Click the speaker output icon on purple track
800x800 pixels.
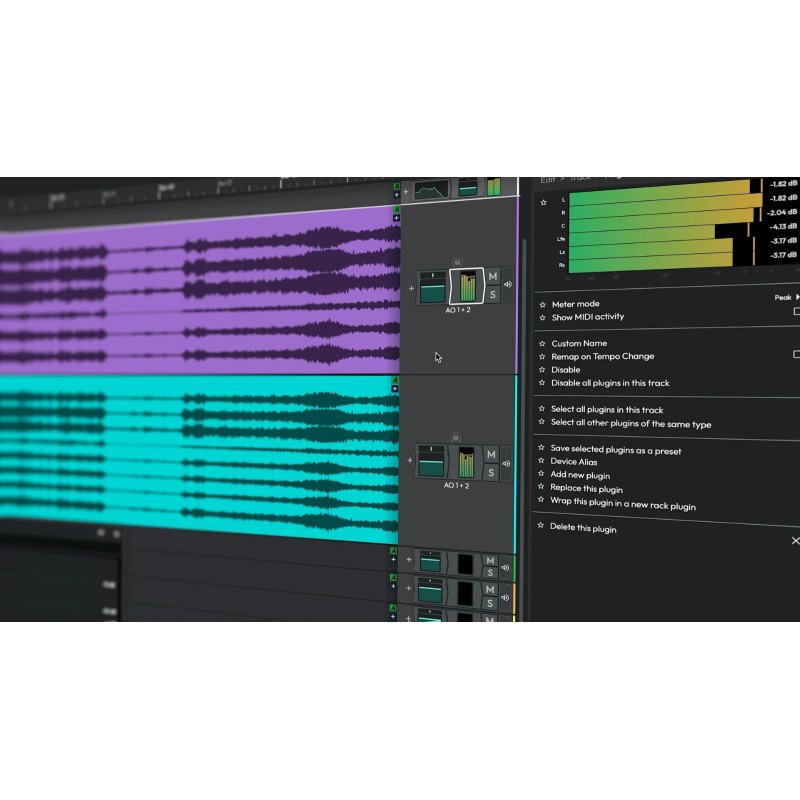tap(508, 284)
